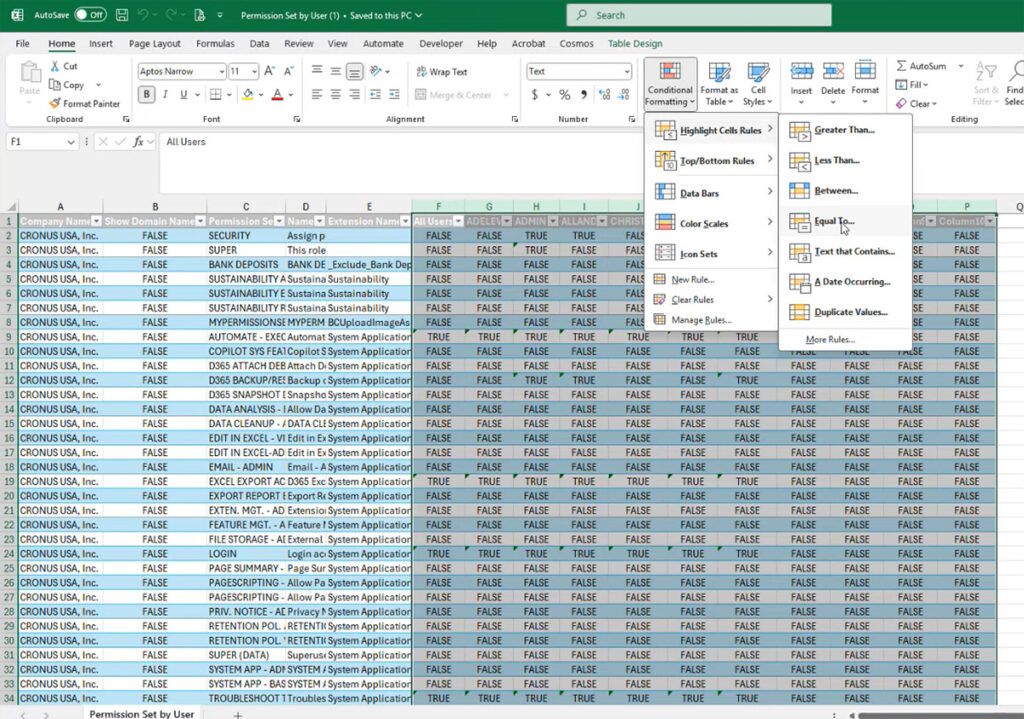The width and height of the screenshot is (1024, 719).
Task: Select Highlight Cells Rules menu item
Action: 712,130
